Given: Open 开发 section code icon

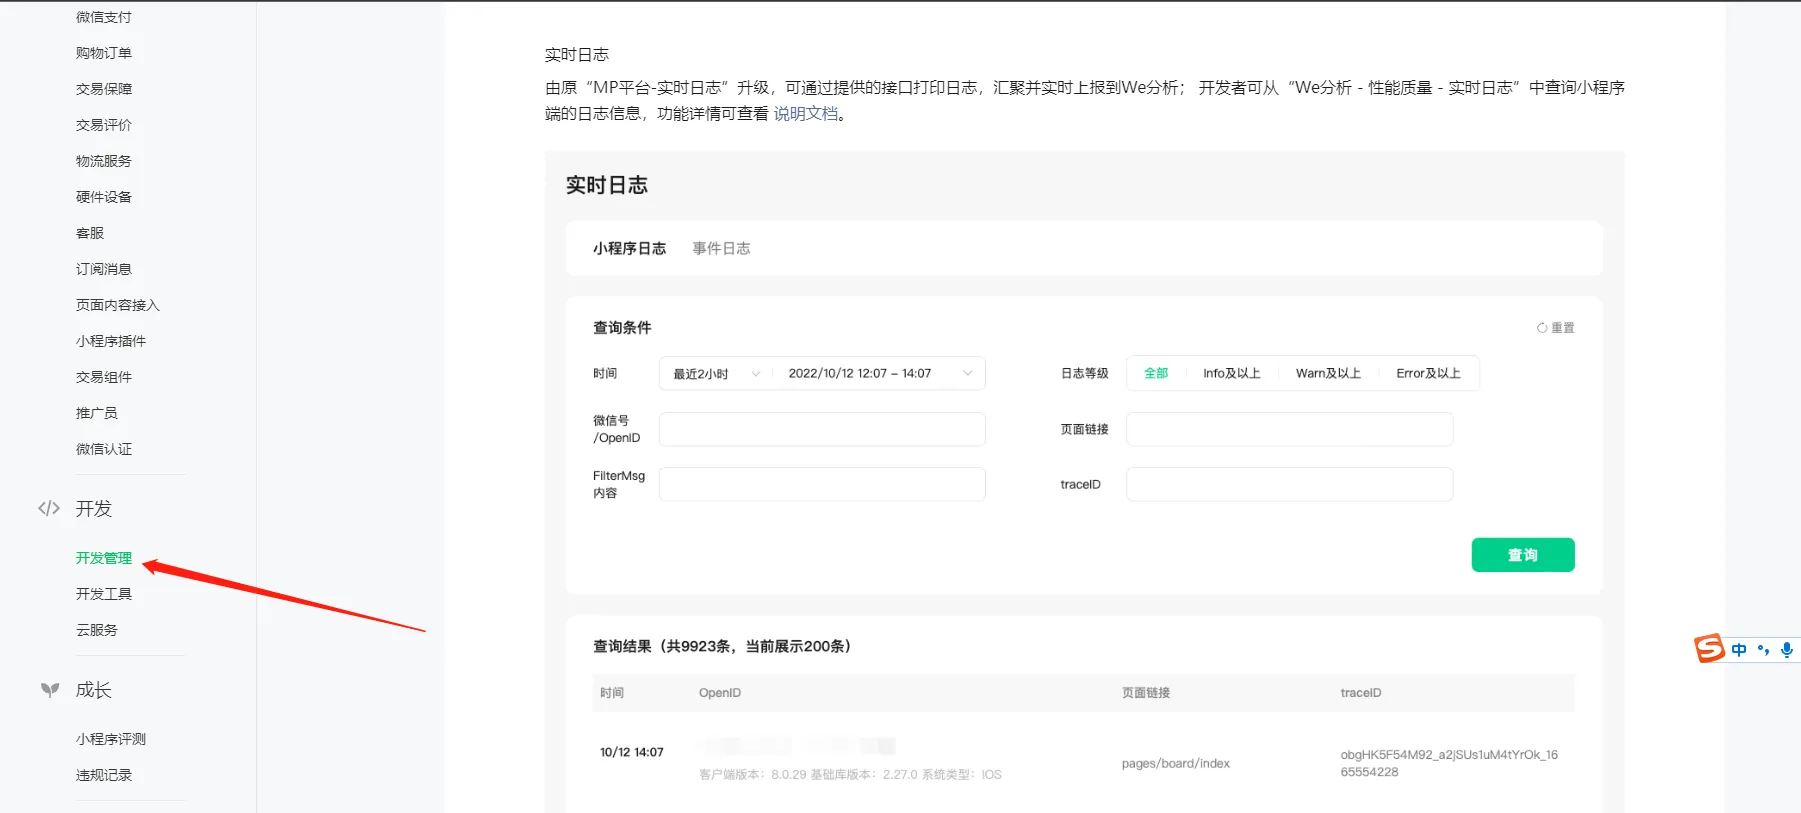Looking at the screenshot, I should (x=49, y=508).
